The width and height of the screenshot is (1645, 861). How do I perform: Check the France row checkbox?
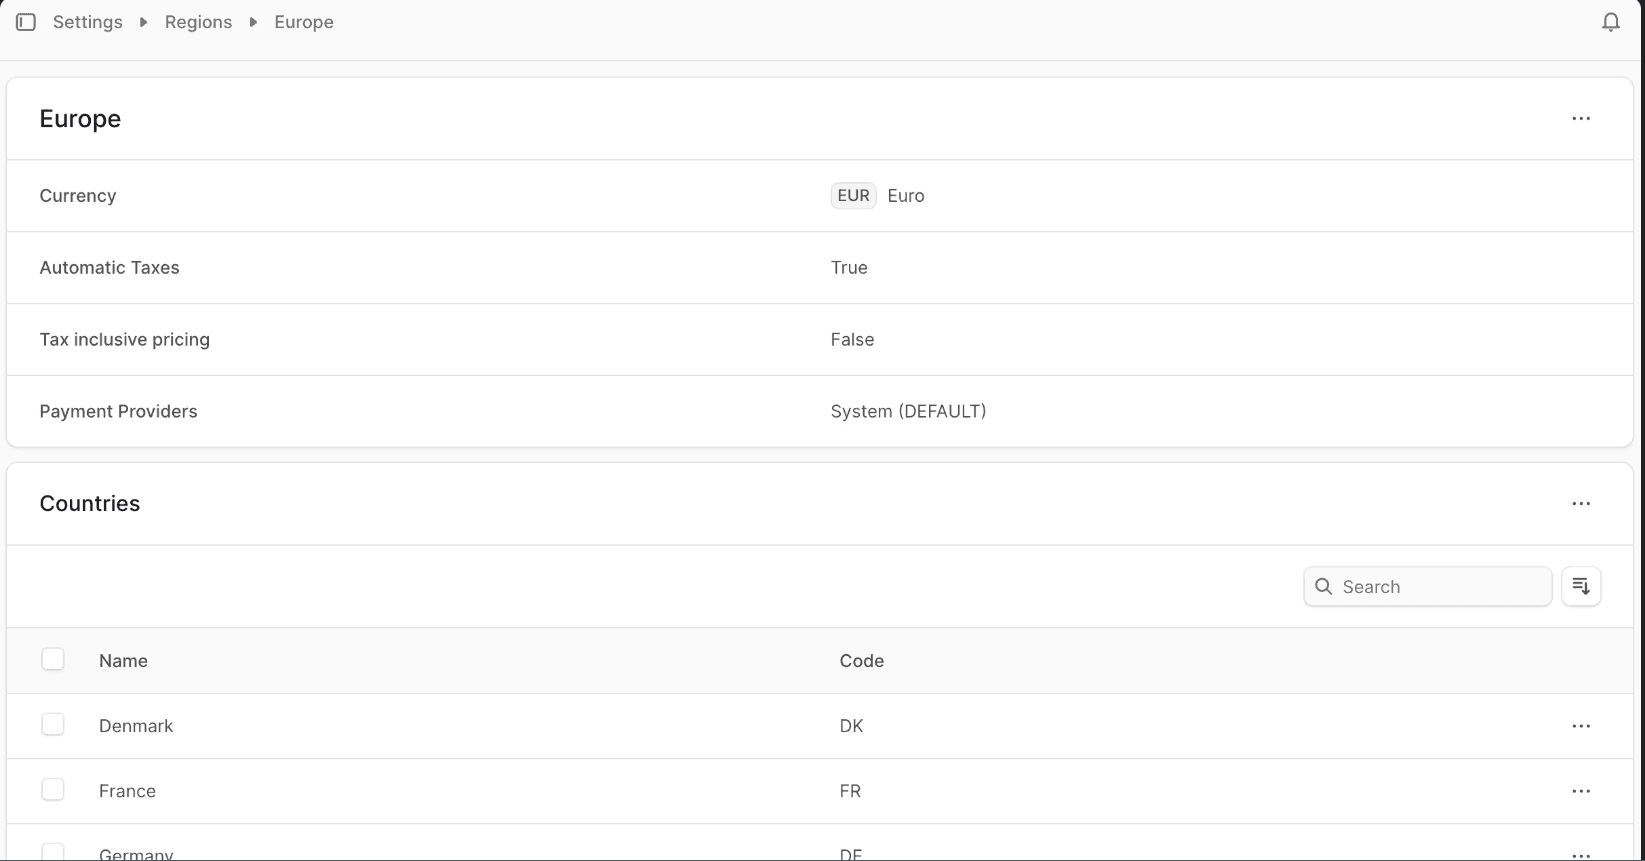(x=53, y=789)
